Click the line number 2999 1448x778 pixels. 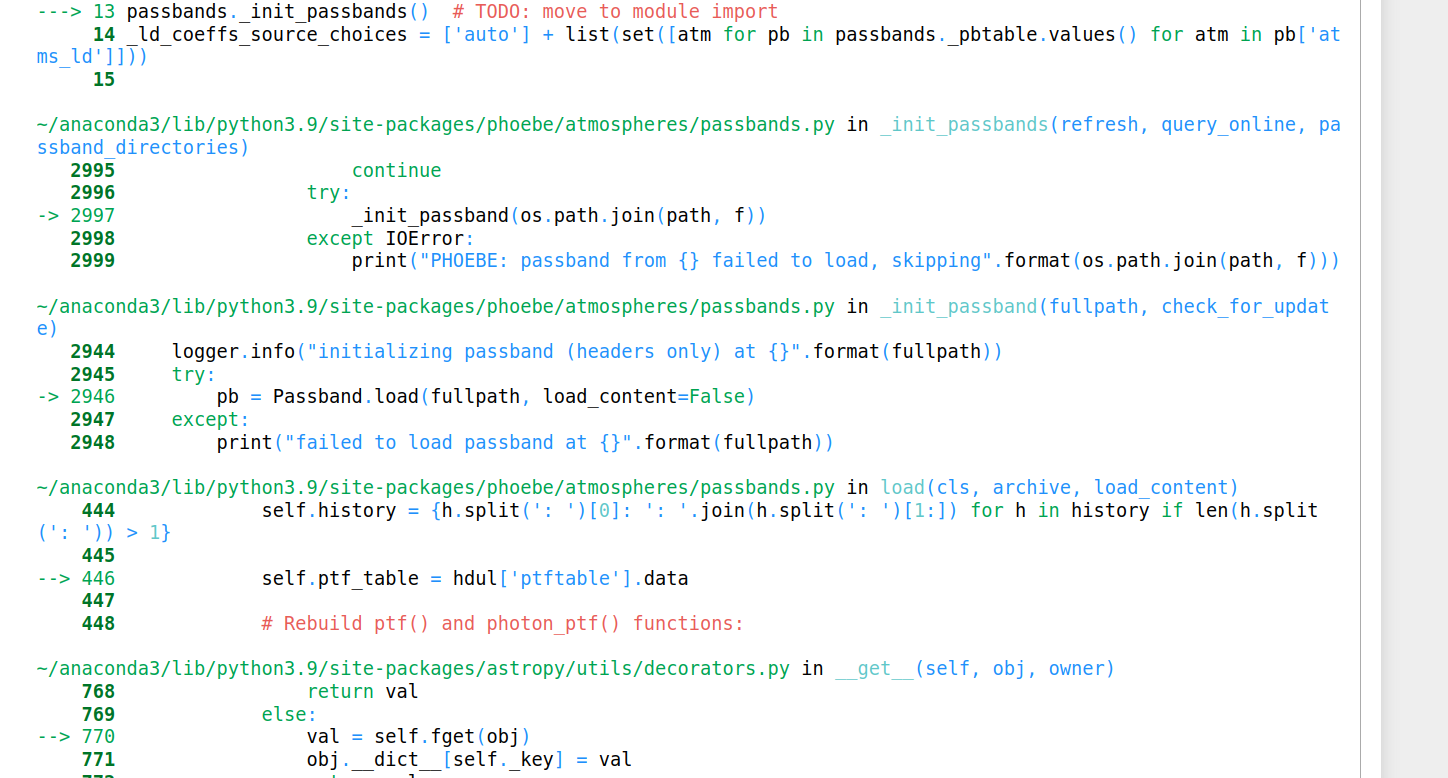pyautogui.click(x=93, y=261)
